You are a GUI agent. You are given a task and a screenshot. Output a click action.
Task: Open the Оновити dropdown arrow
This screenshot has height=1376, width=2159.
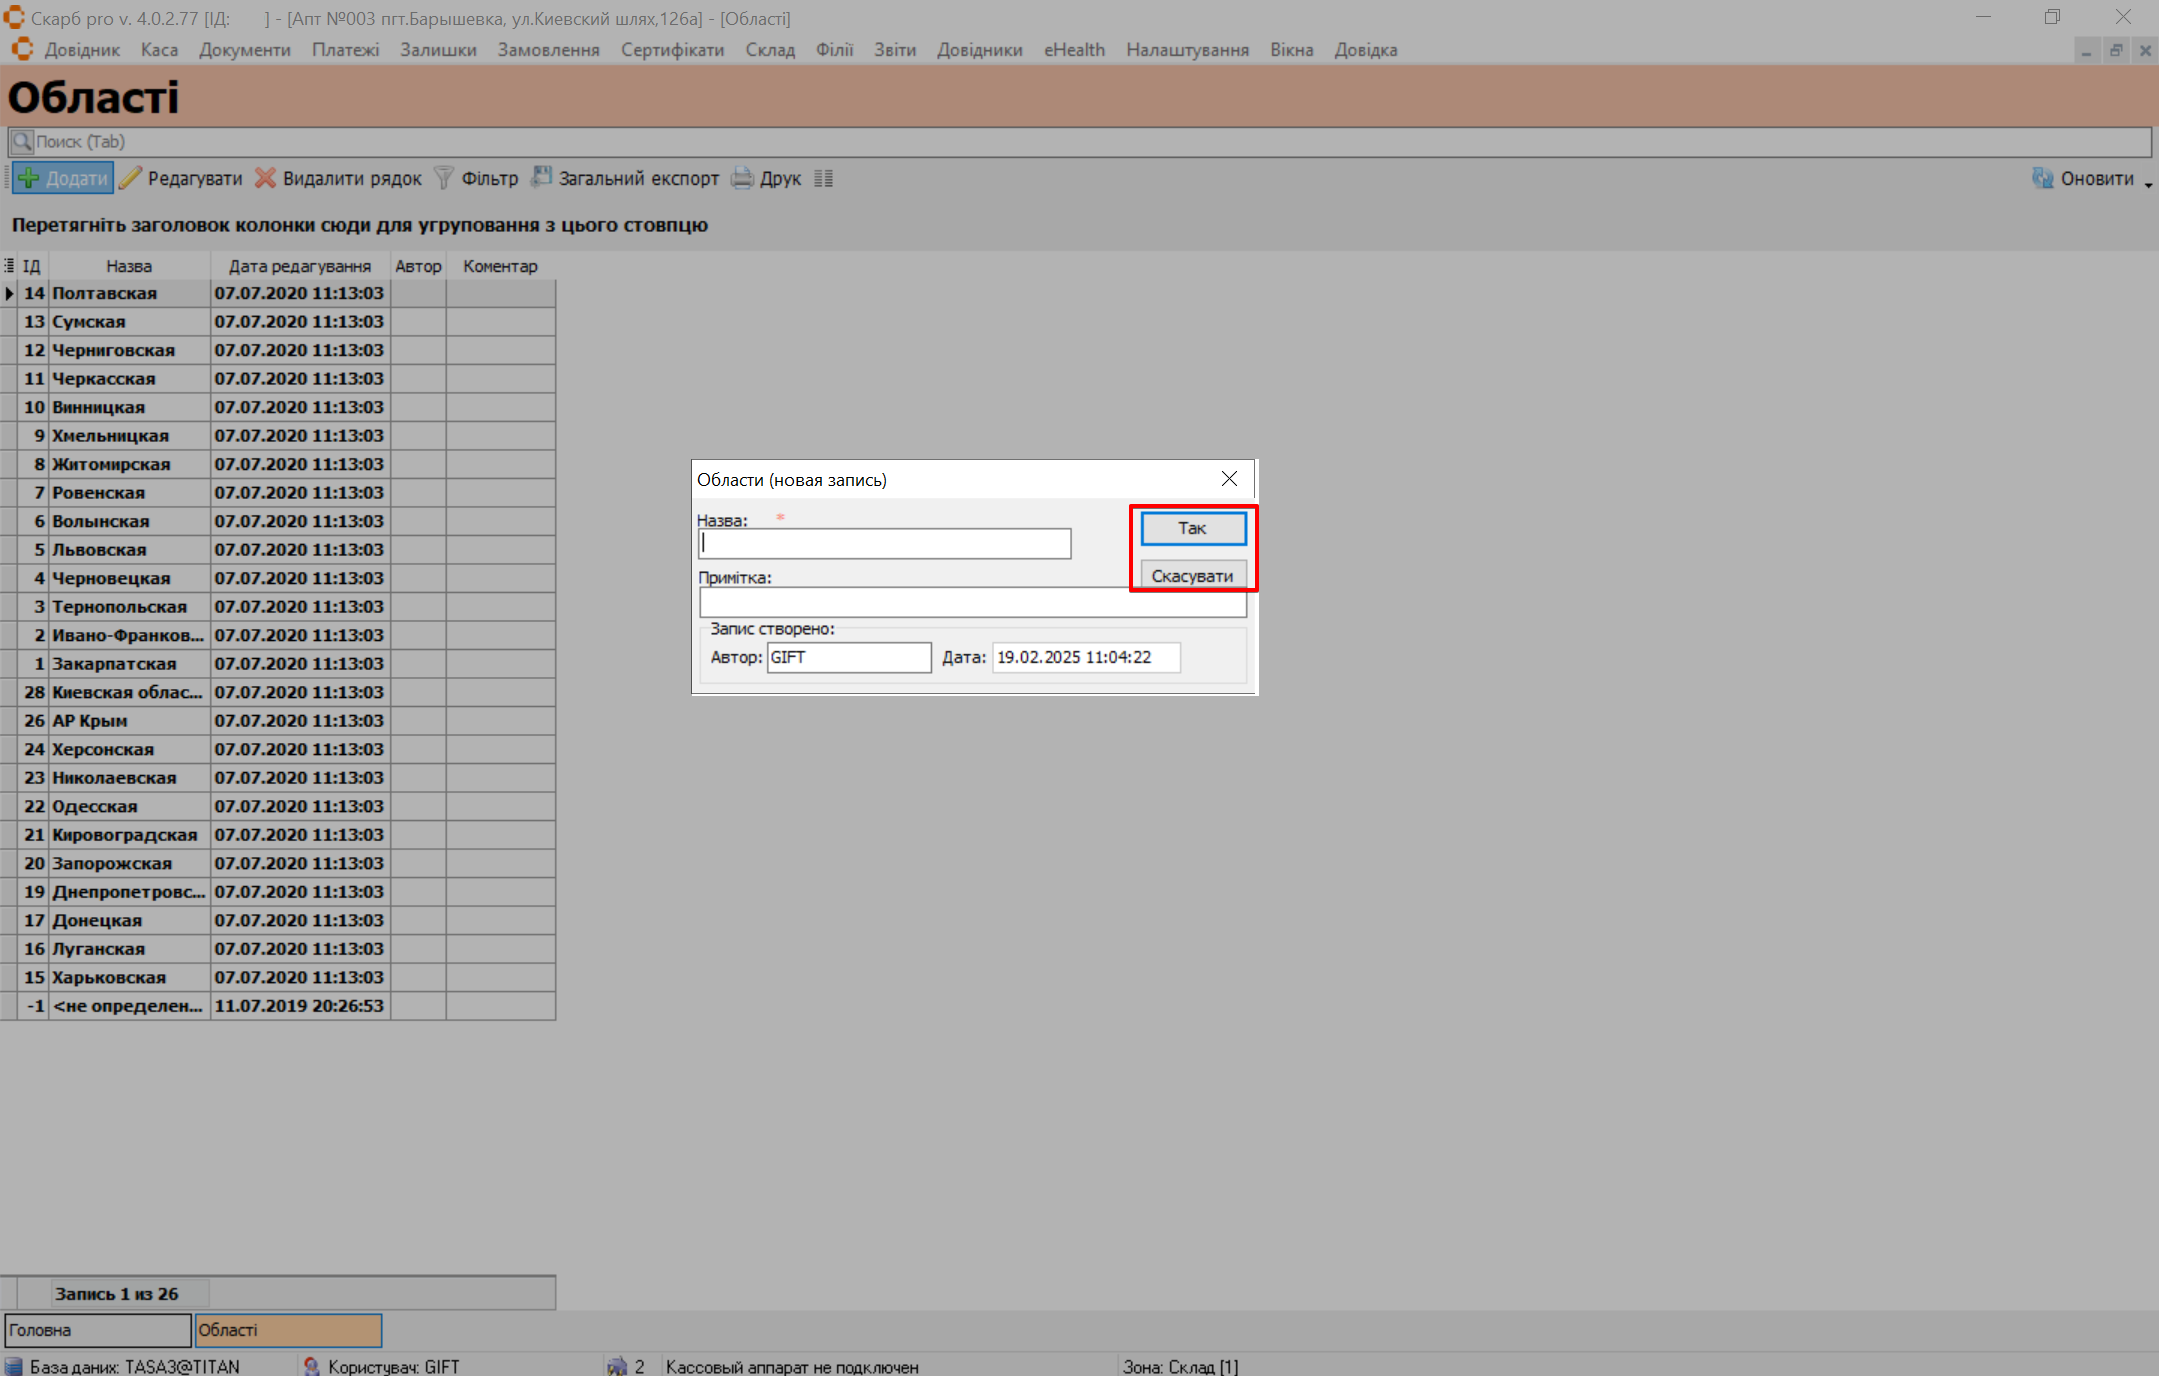coord(2148,184)
